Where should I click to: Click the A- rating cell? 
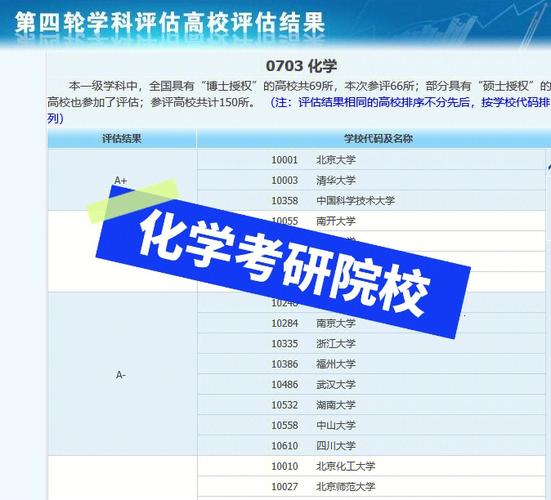pos(122,375)
